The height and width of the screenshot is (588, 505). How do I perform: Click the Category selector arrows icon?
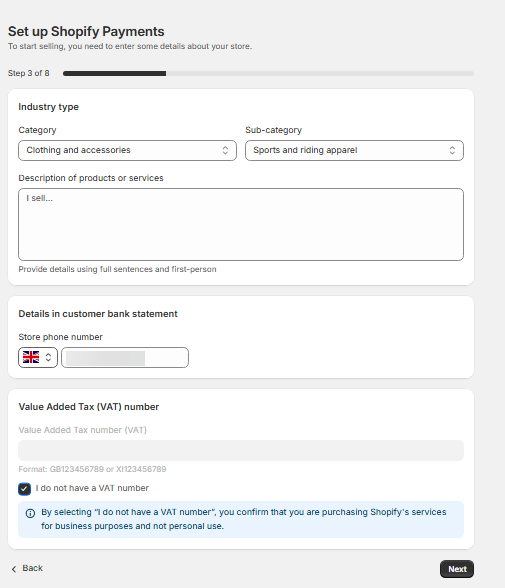pos(225,150)
